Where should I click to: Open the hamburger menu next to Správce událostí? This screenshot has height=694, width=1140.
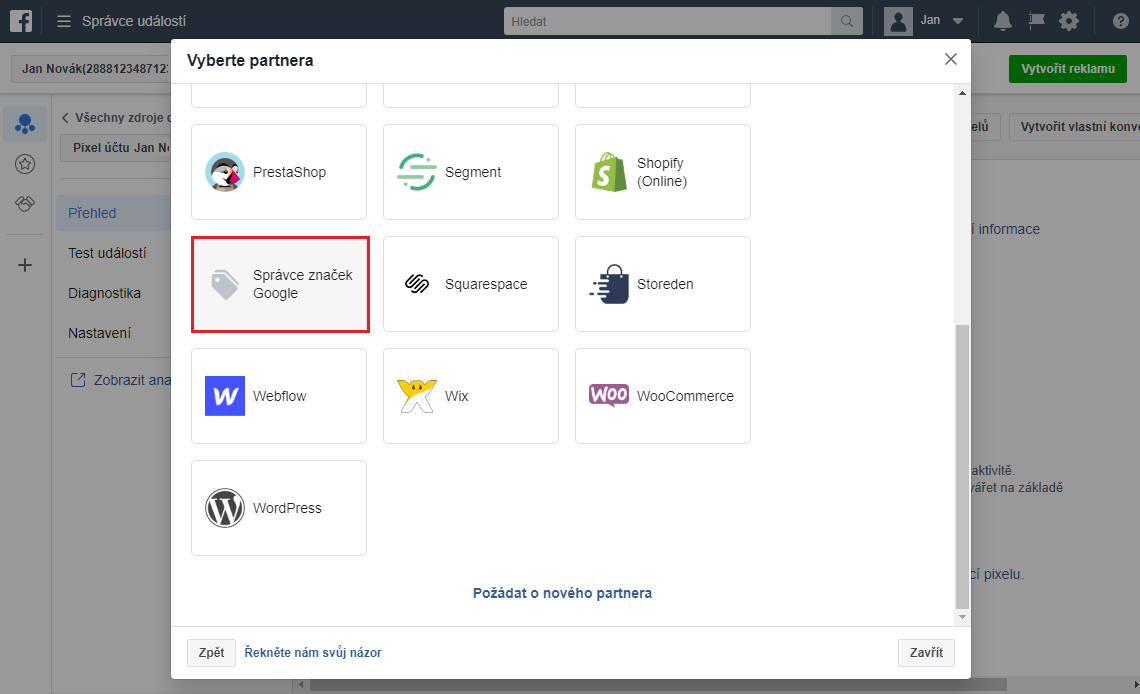click(64, 21)
